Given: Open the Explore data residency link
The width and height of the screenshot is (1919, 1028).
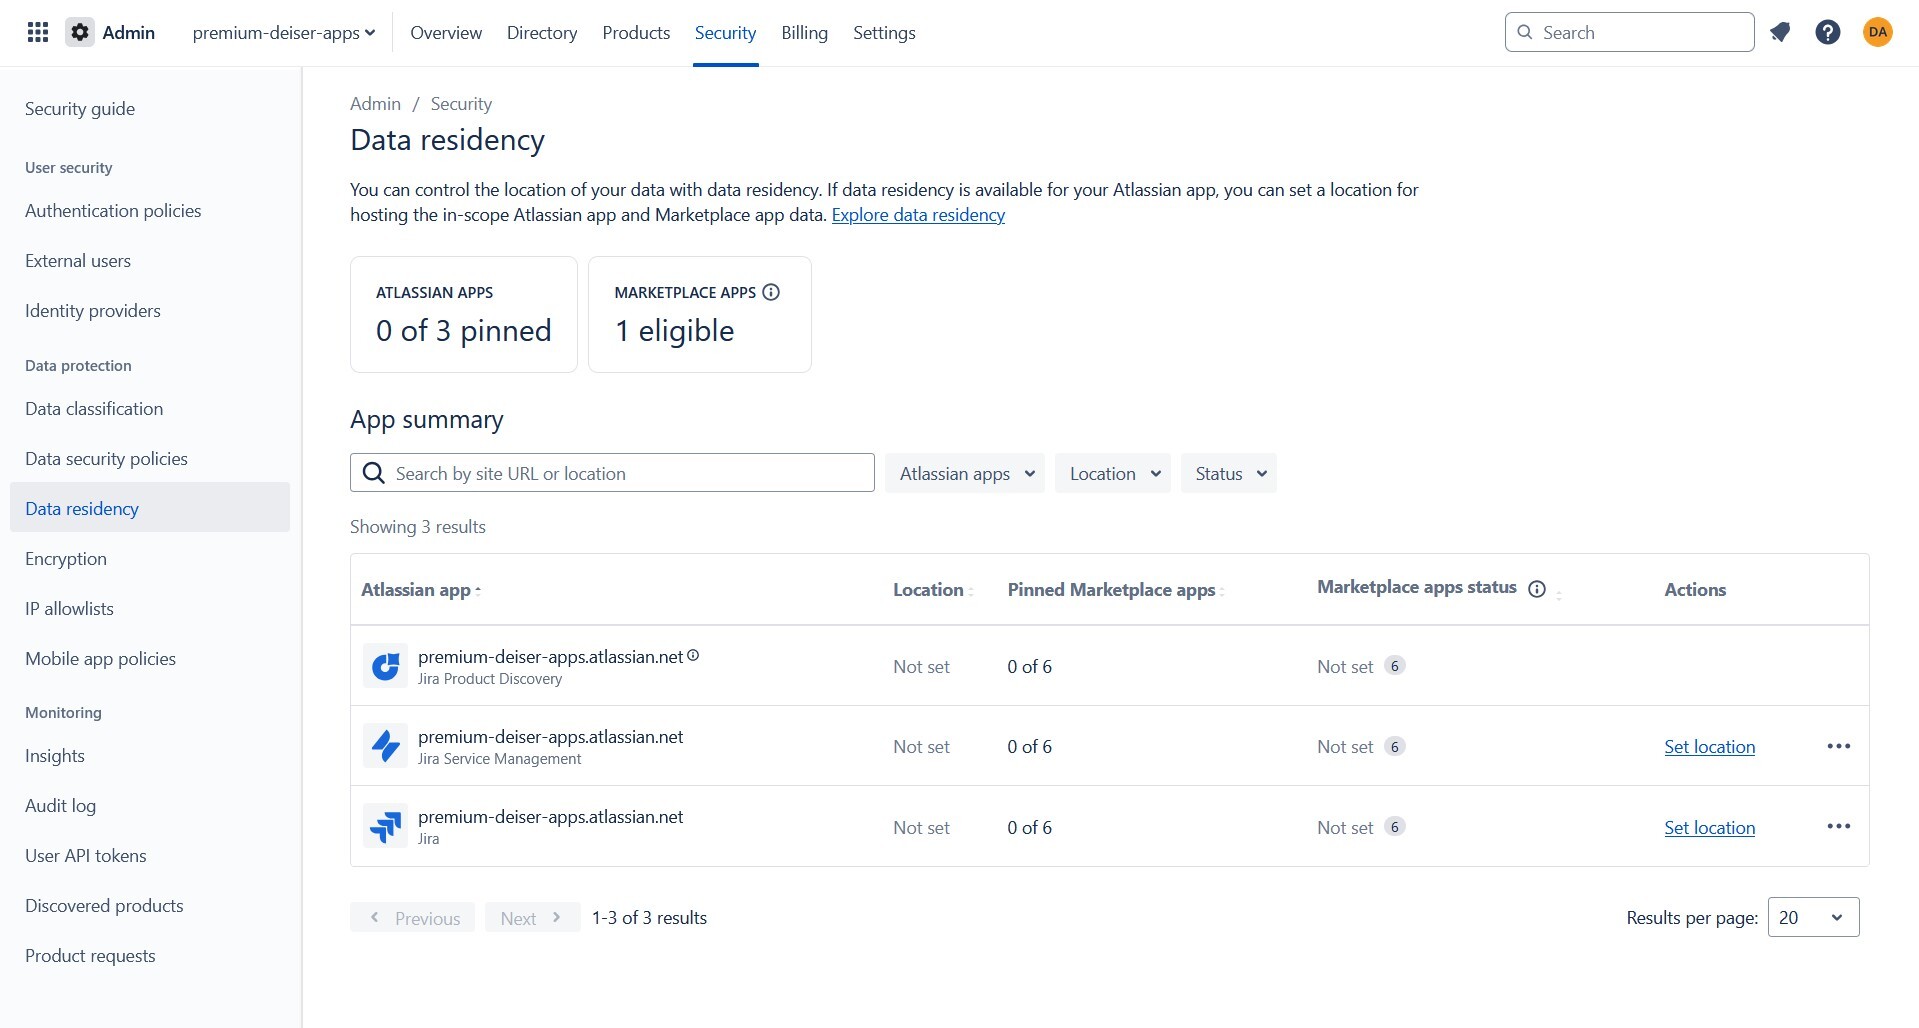Looking at the screenshot, I should tap(918, 214).
